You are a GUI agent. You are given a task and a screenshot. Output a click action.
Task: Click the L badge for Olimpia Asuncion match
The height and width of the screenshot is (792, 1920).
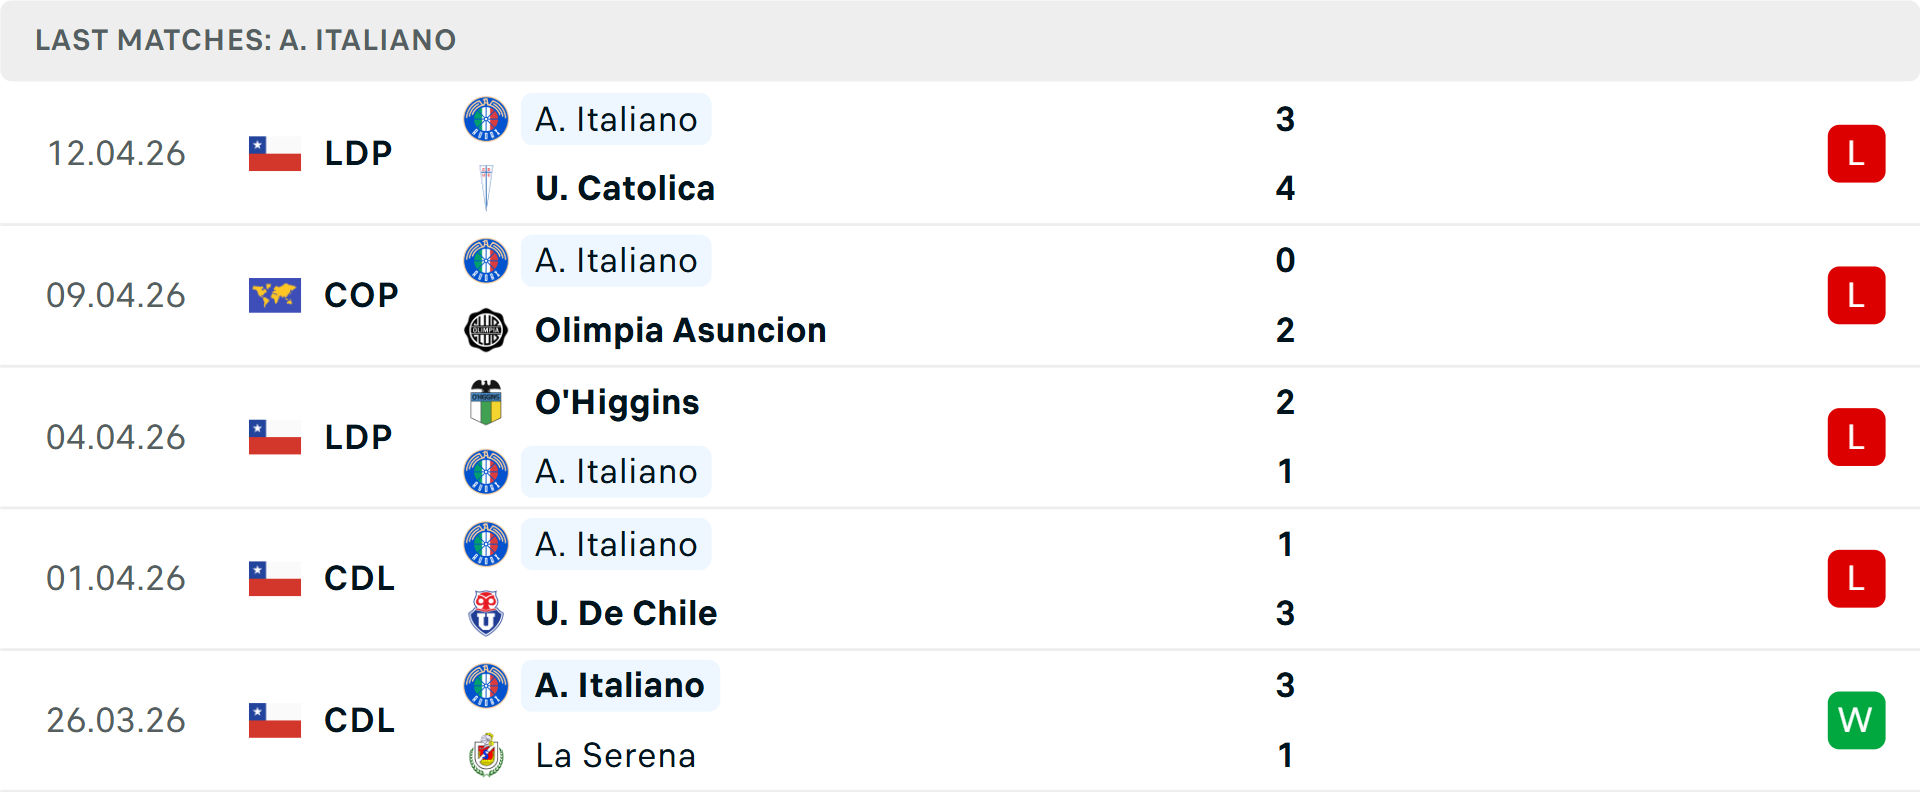pos(1856,295)
